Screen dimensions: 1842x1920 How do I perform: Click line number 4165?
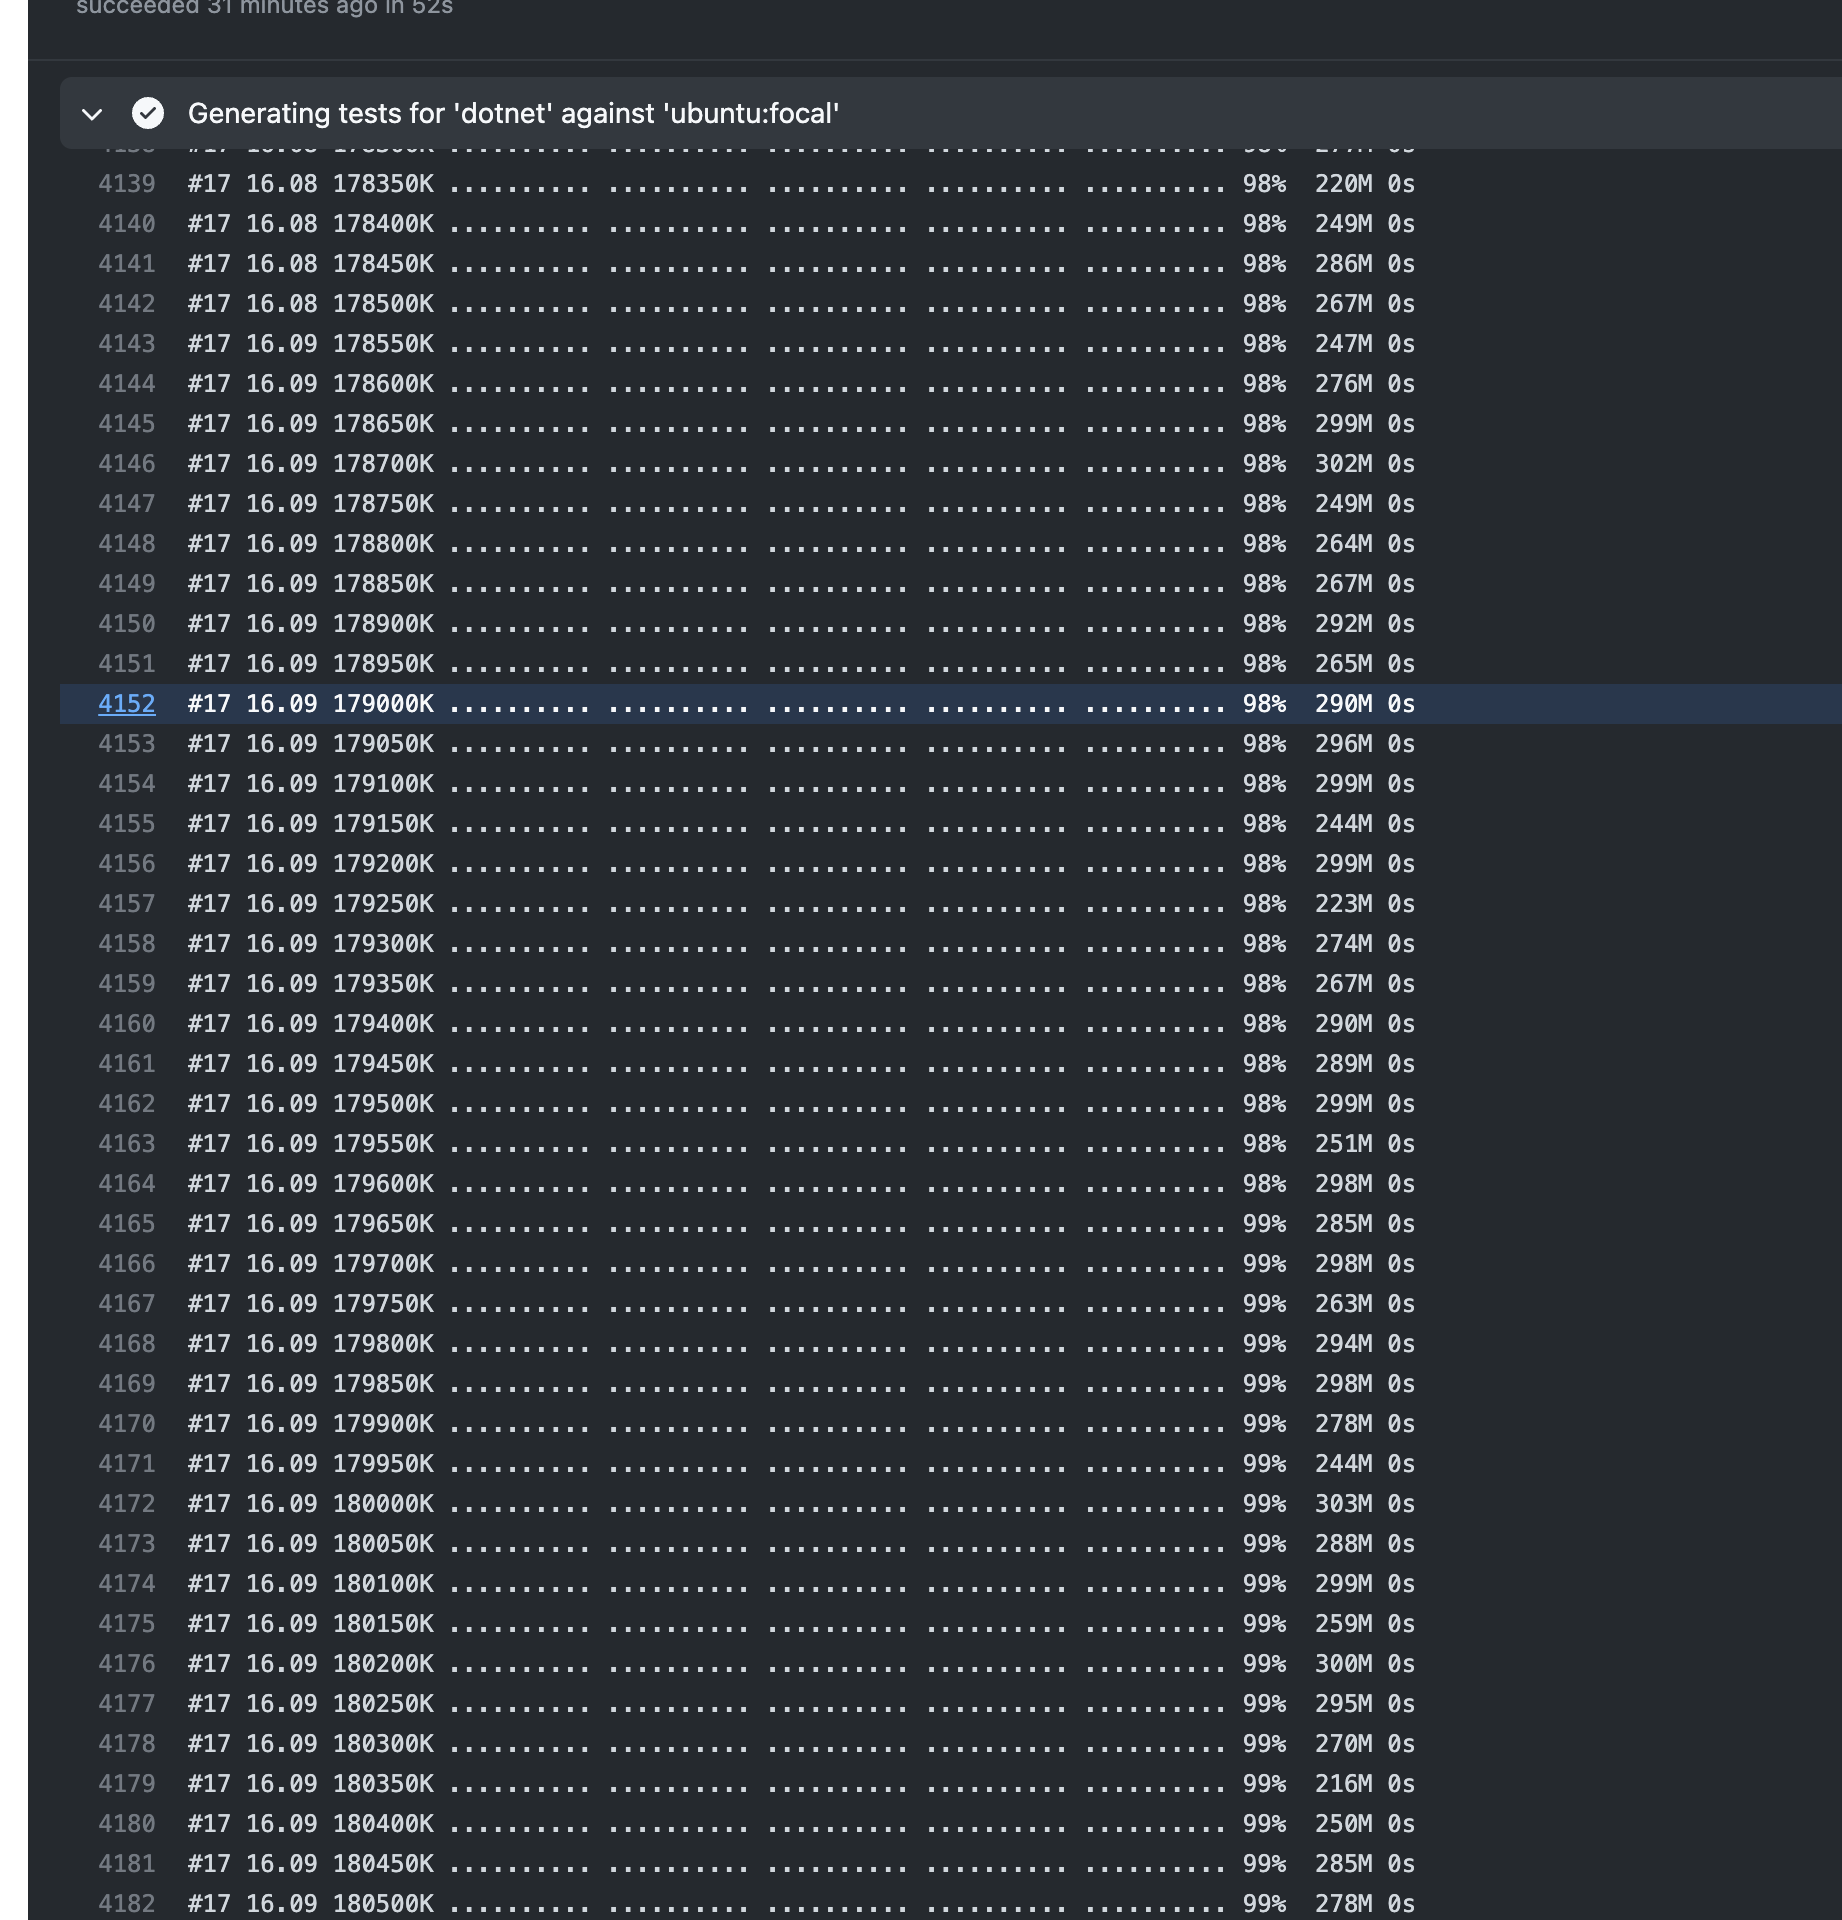127,1224
